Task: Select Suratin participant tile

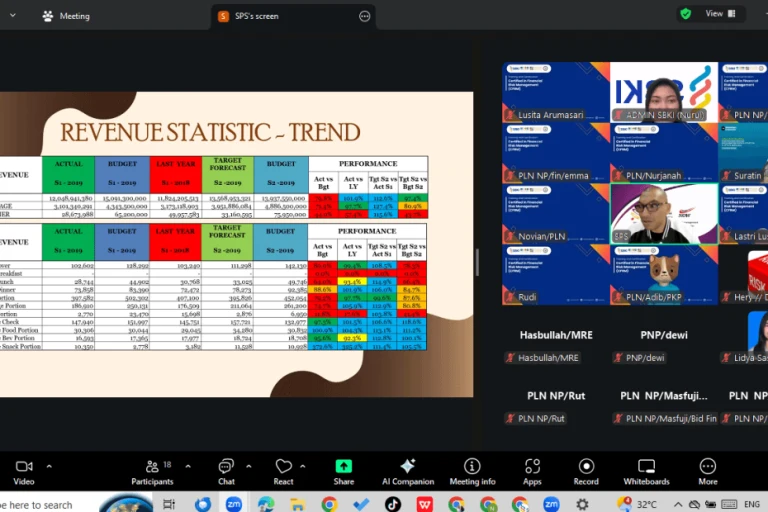Action: click(x=743, y=152)
